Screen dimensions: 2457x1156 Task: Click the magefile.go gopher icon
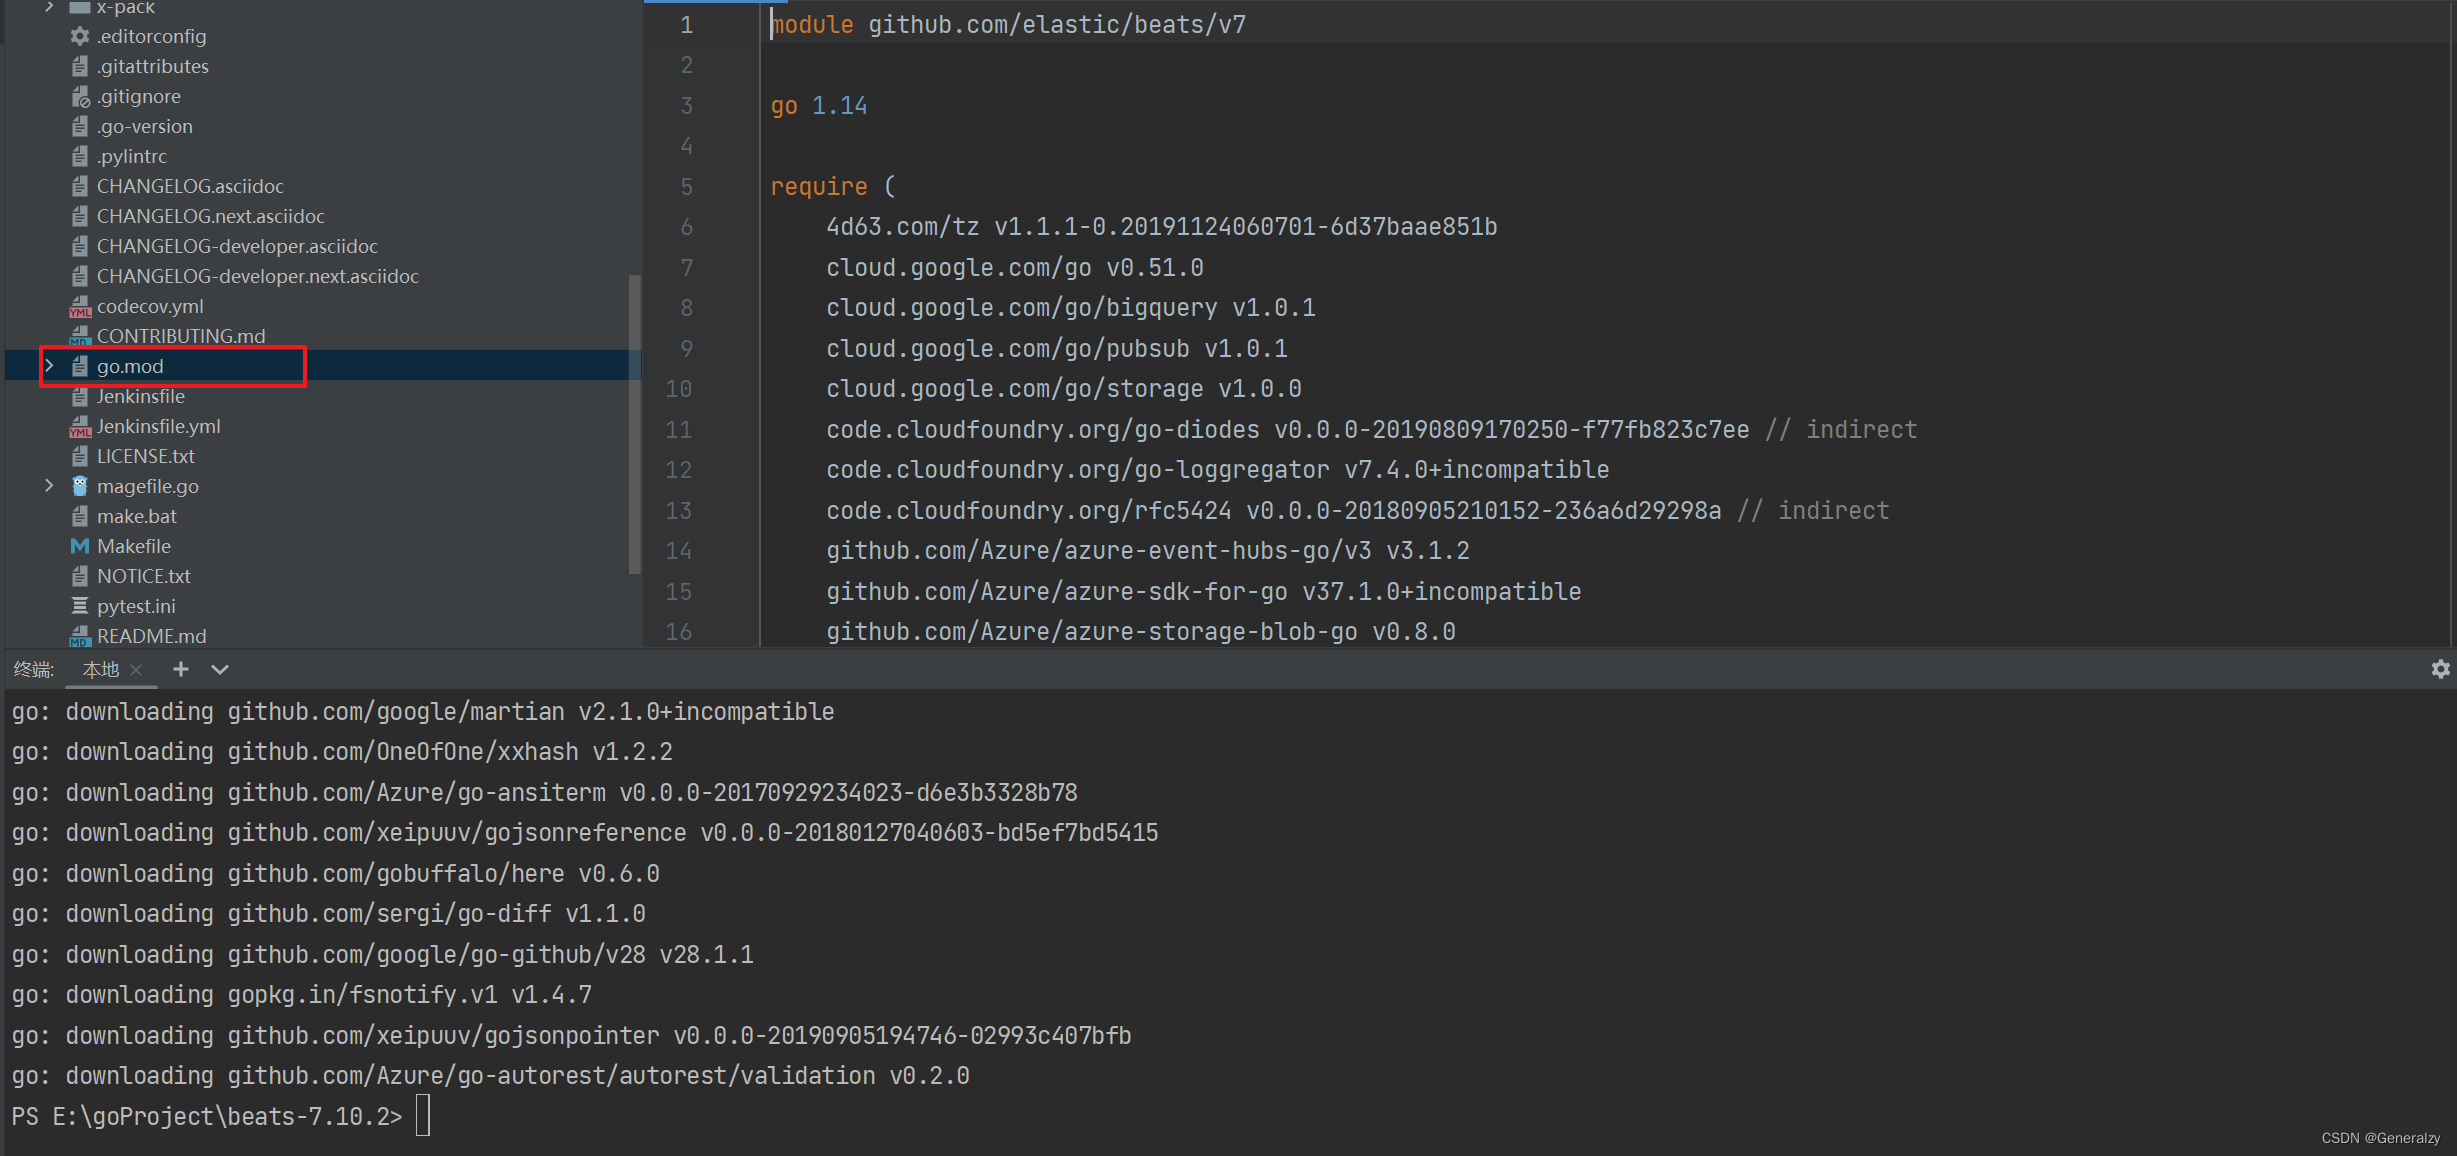tap(80, 486)
